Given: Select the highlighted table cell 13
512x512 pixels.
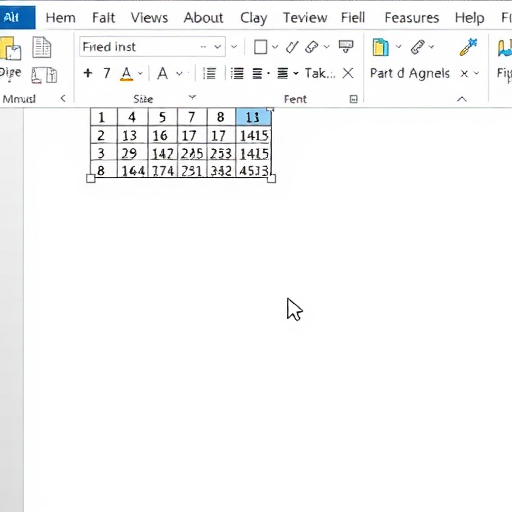Looking at the screenshot, I should (253, 117).
